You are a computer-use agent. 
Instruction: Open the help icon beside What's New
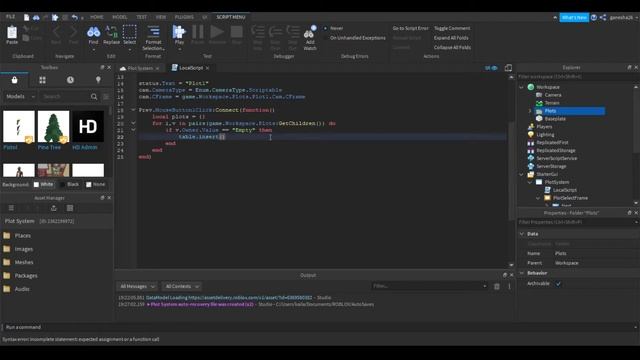point(594,18)
